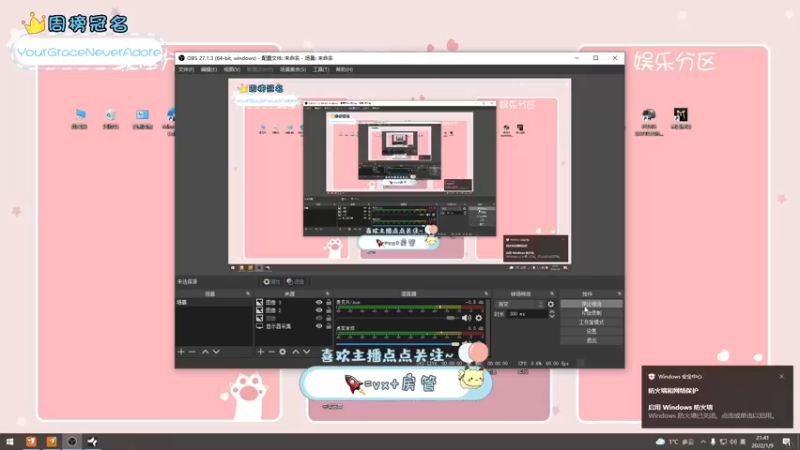Toggle visibility of 图像 2 source
This screenshot has width=800, height=450.
point(319,310)
